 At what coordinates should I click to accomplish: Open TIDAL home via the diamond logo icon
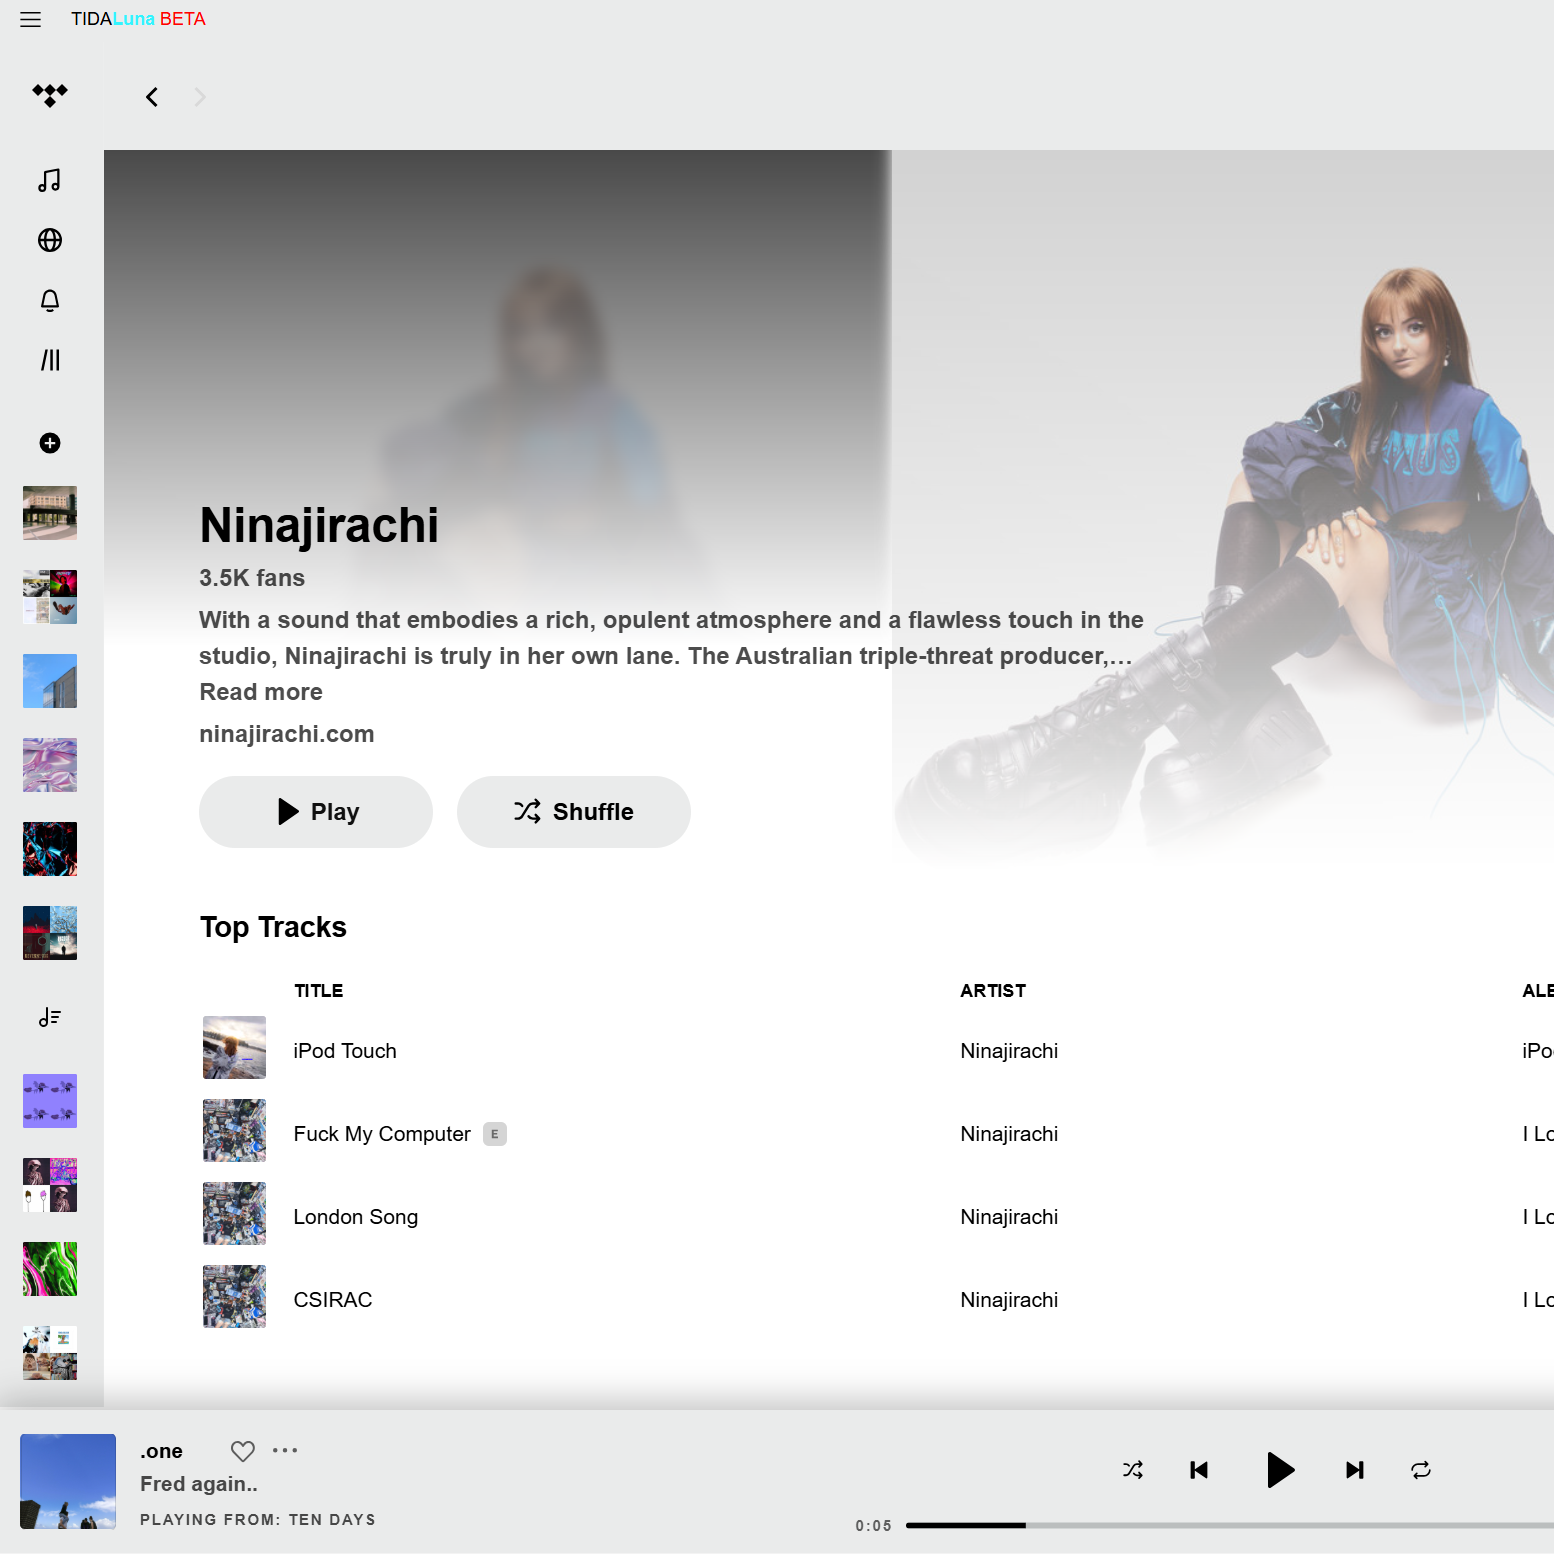tap(49, 96)
